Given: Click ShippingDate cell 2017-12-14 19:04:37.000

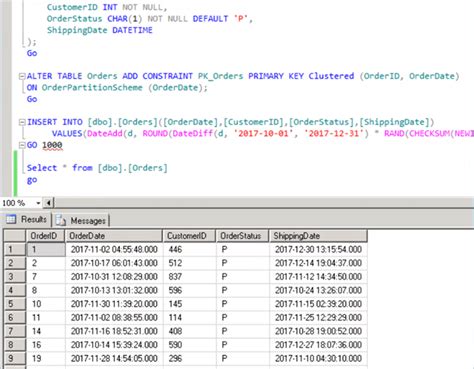Looking at the screenshot, I should tap(318, 263).
